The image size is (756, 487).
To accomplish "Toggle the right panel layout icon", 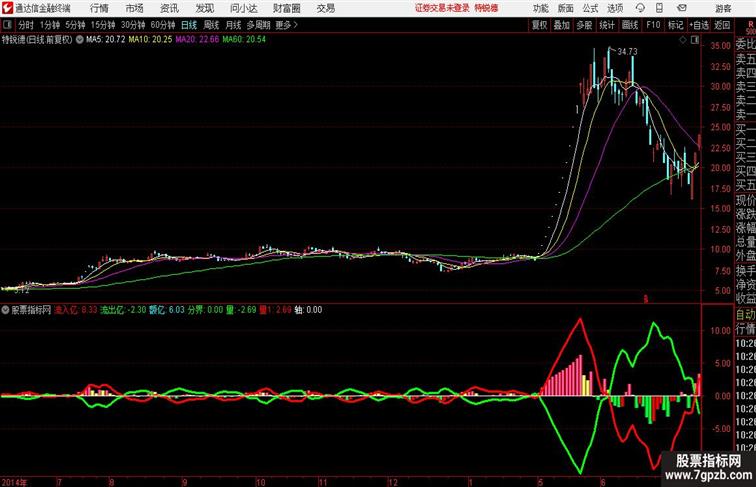I will tap(695, 40).
